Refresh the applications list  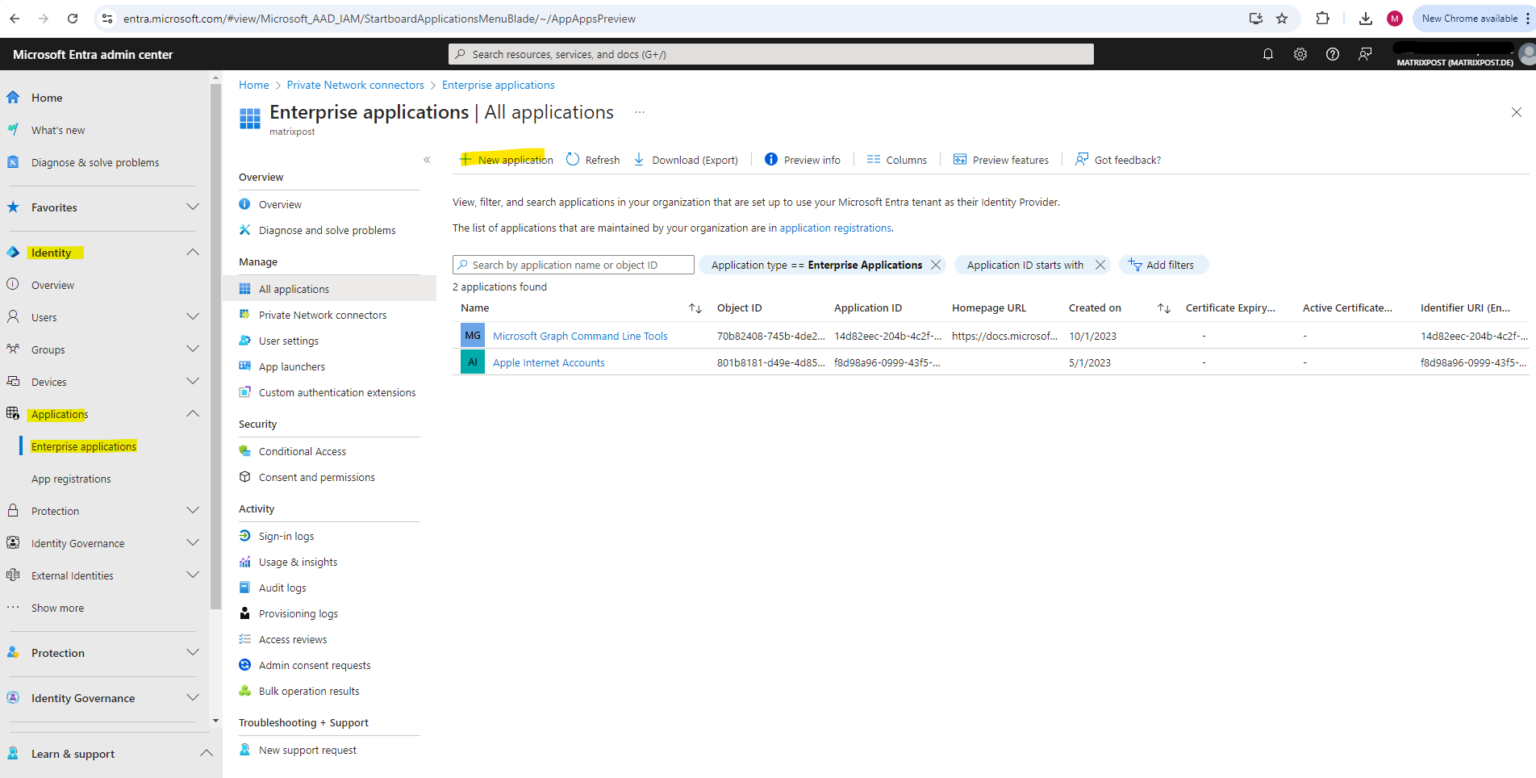tap(592, 159)
